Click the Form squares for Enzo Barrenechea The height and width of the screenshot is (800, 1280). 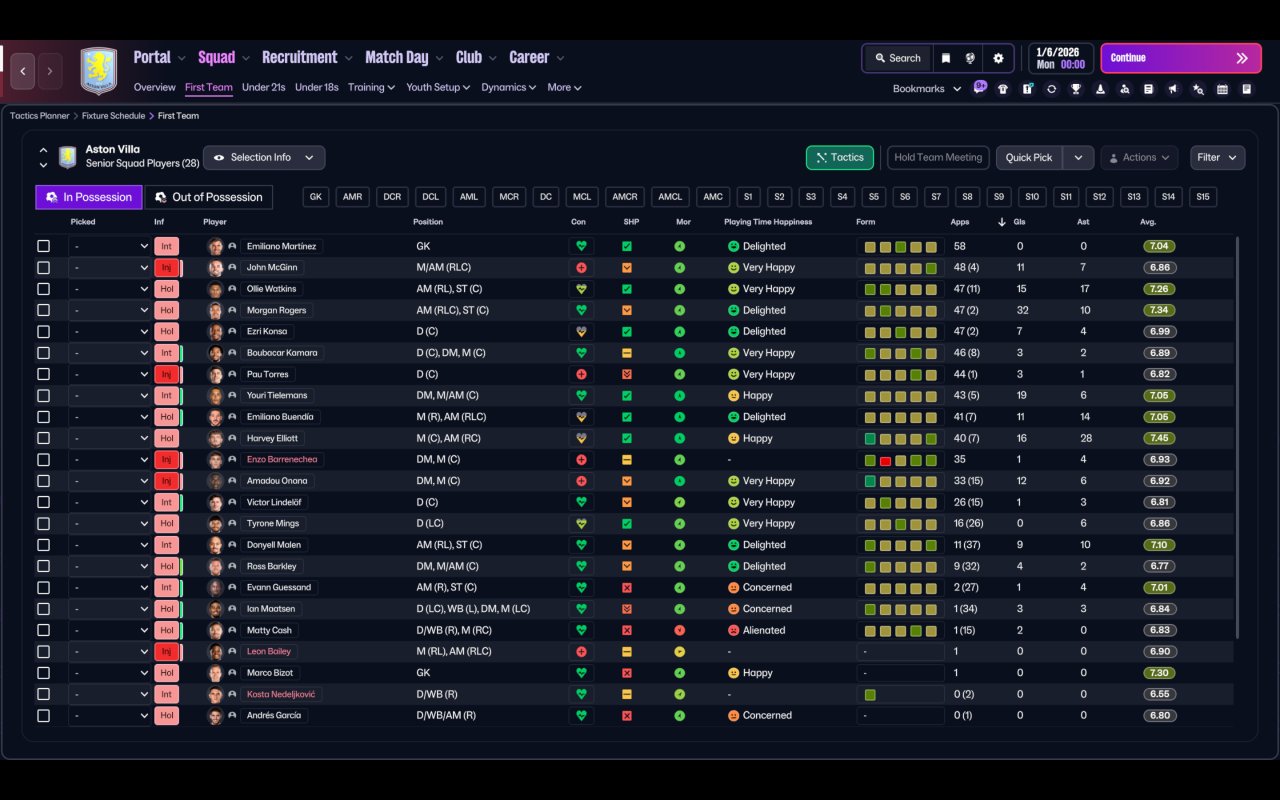(x=900, y=460)
